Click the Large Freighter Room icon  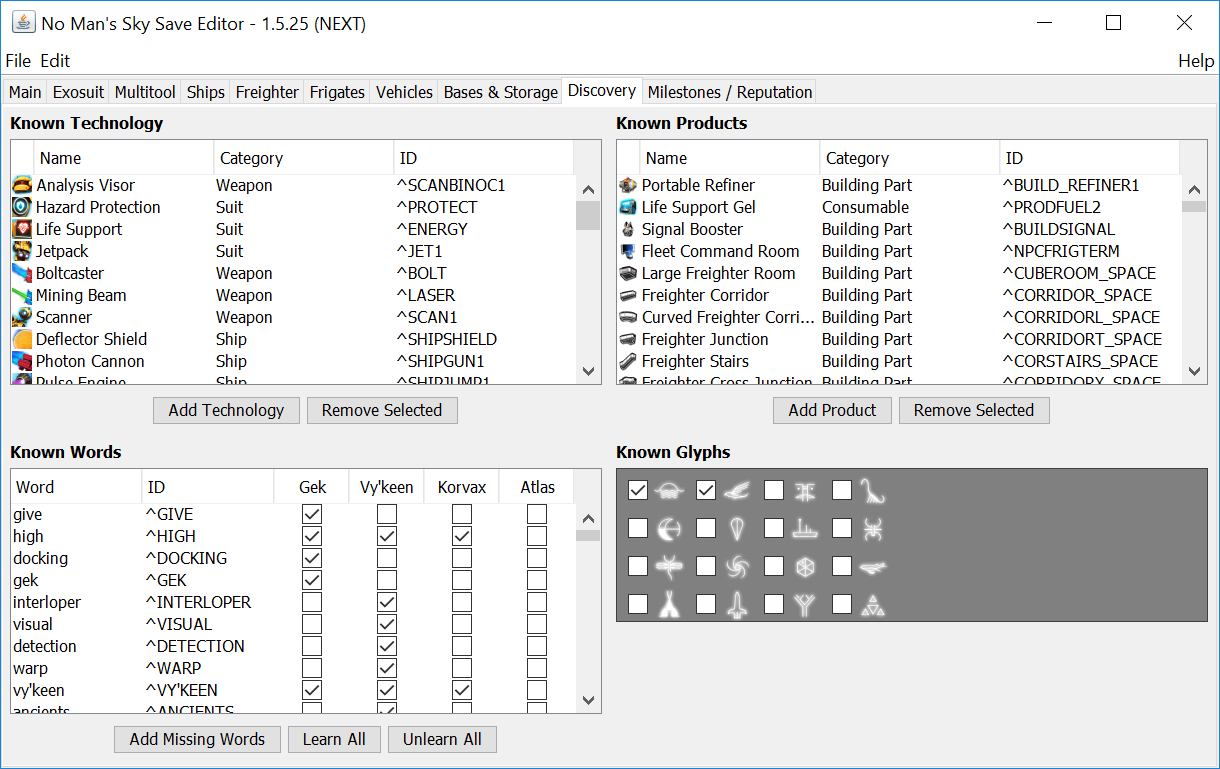click(628, 273)
